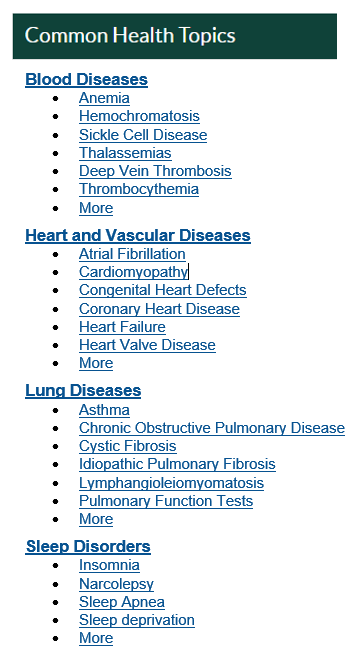Viewport: 360px width, 663px height.
Task: Open the Sleep Disorders heading link
Action: (88, 546)
